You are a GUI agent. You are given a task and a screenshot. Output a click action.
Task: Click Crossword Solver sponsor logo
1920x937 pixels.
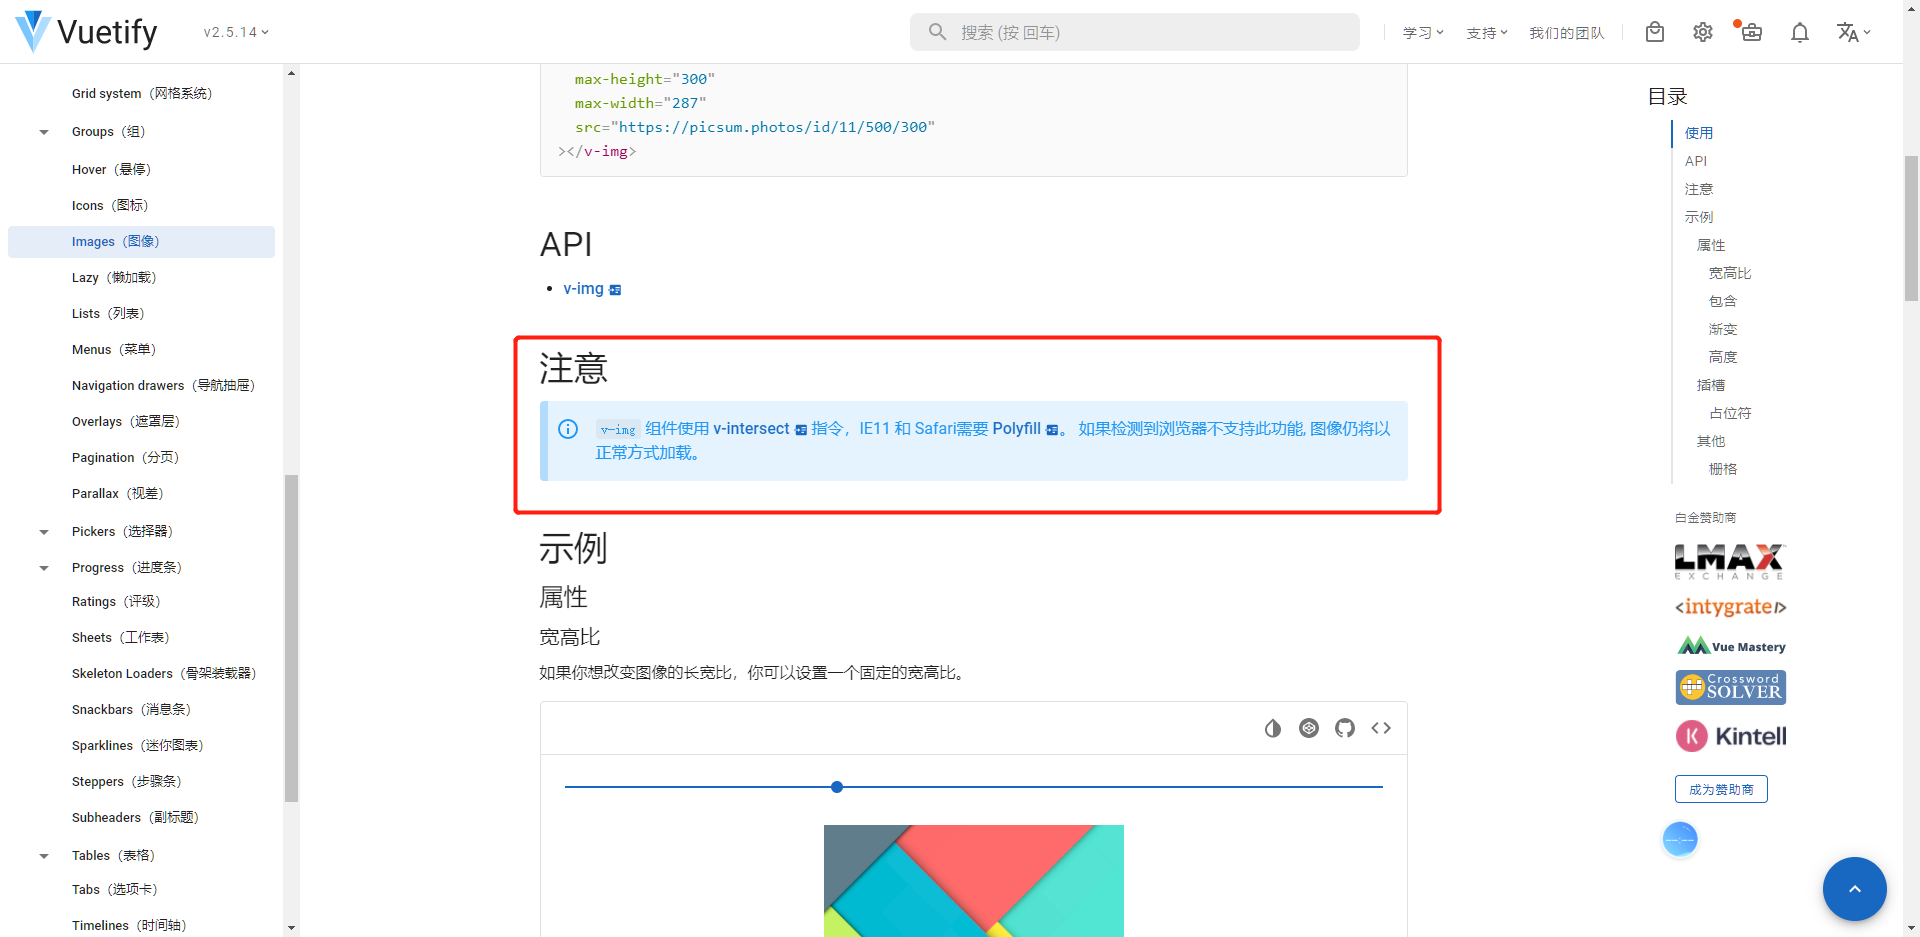[x=1731, y=687]
